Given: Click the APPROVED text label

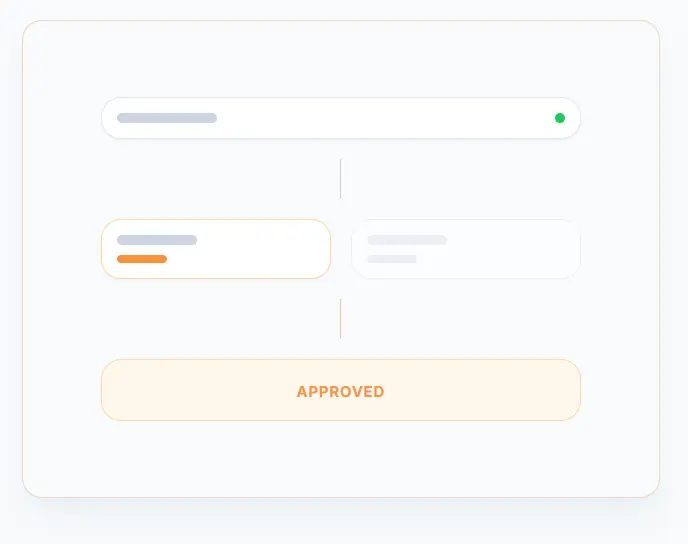Looking at the screenshot, I should pyautogui.click(x=340, y=391).
